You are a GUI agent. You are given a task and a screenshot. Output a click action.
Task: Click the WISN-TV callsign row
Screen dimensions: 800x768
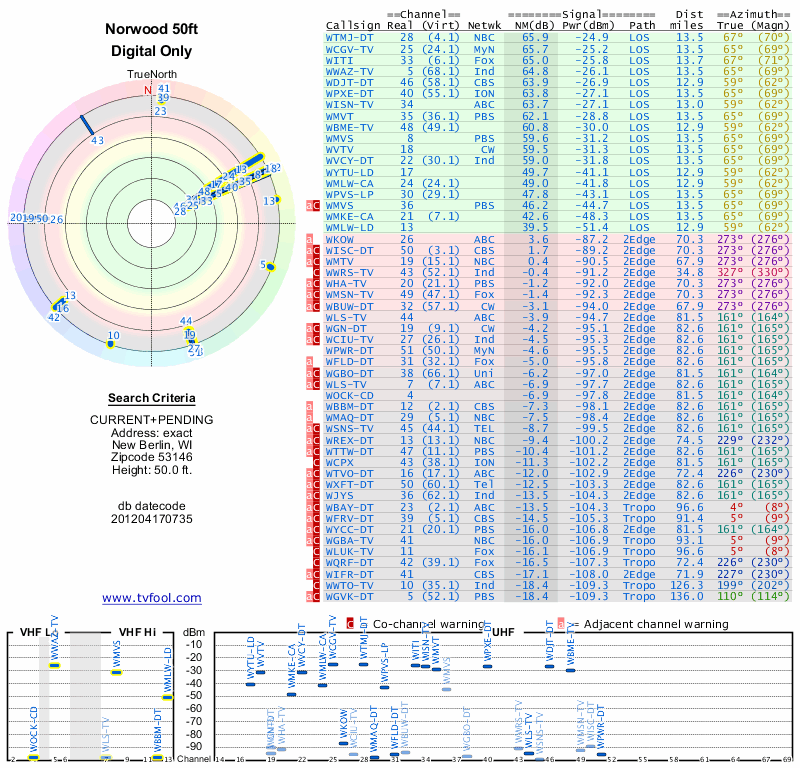(557, 105)
